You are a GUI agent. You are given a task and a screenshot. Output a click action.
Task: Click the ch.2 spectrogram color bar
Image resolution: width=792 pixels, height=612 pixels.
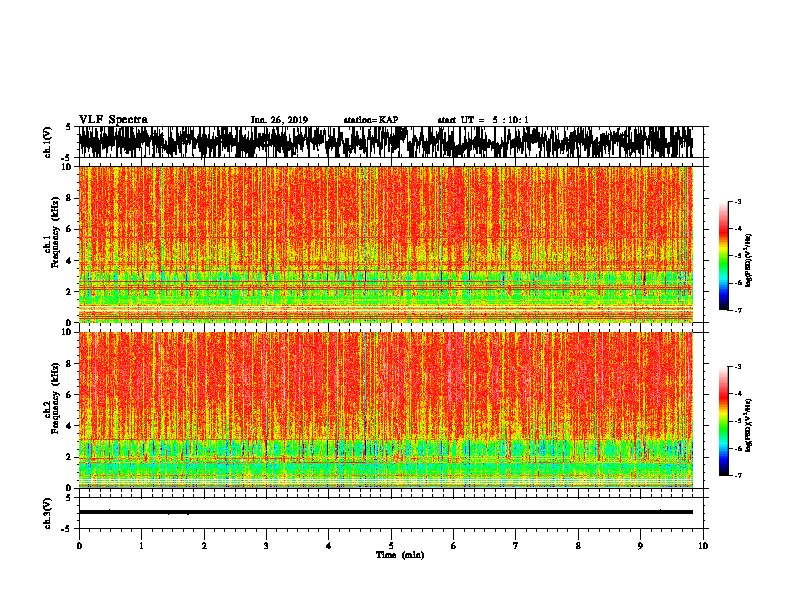click(x=723, y=421)
